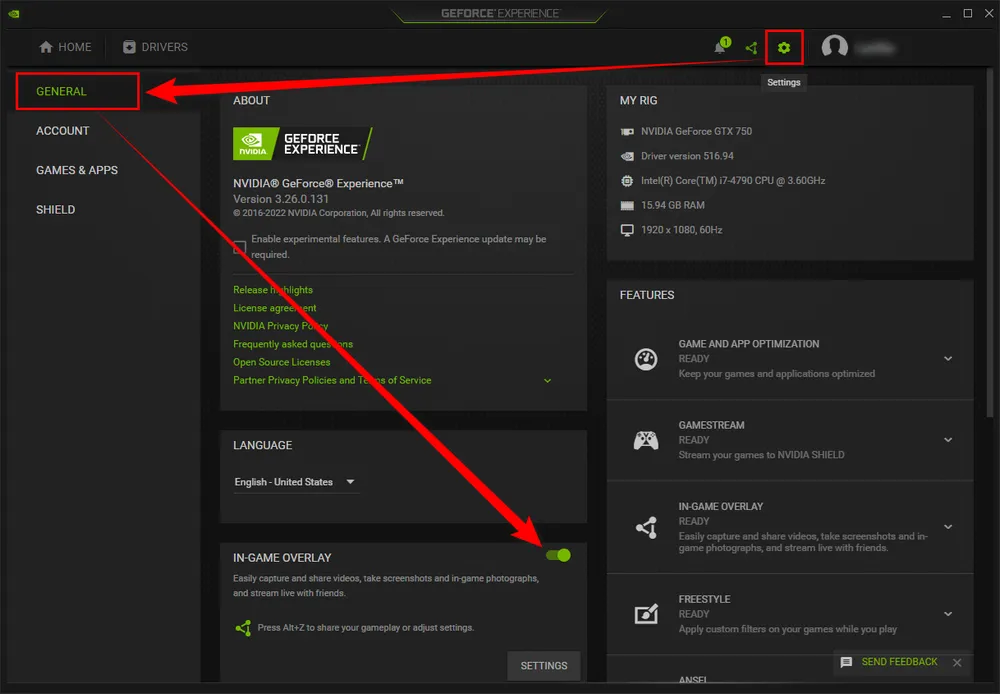1000x694 pixels.
Task: Click NVIDIA GeForce GTX 750 text
Action: coord(696,131)
